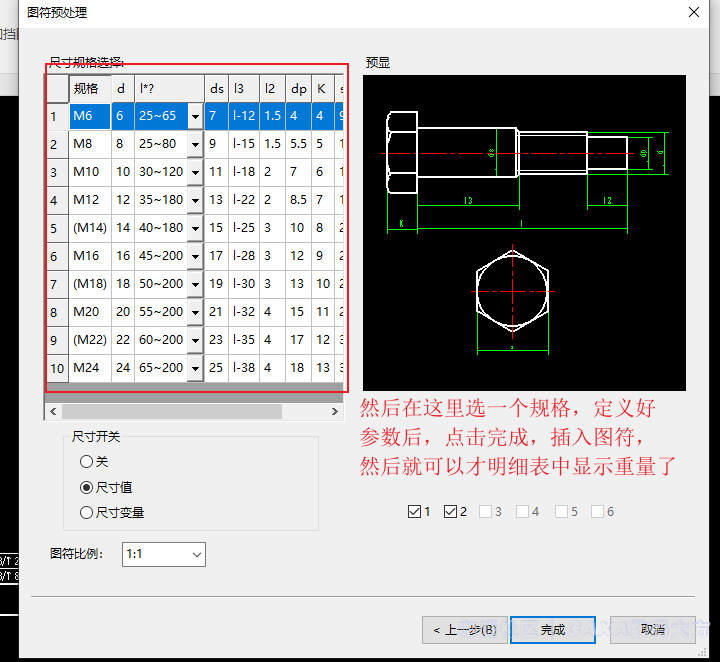Close the 图符预处理 dialog window
The height and width of the screenshot is (662, 720).
[693, 12]
